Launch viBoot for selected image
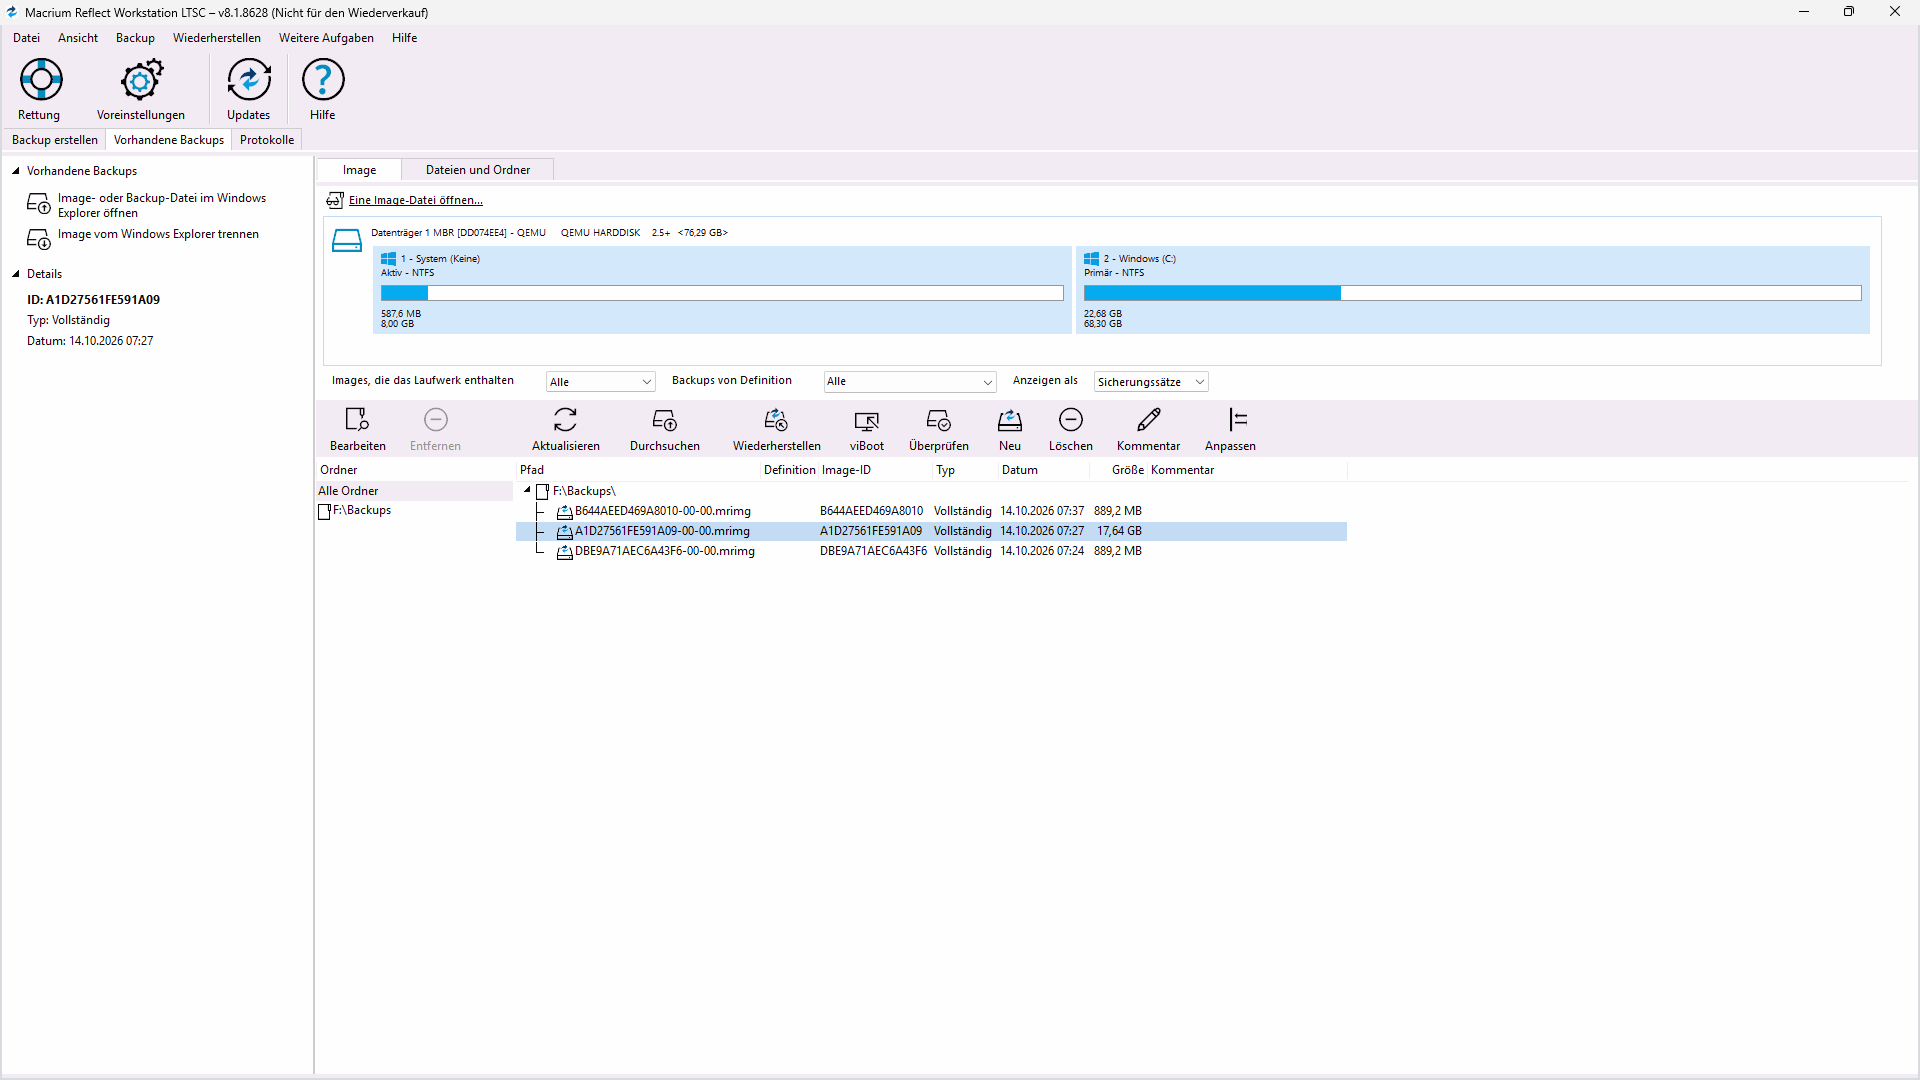 pos(867,419)
